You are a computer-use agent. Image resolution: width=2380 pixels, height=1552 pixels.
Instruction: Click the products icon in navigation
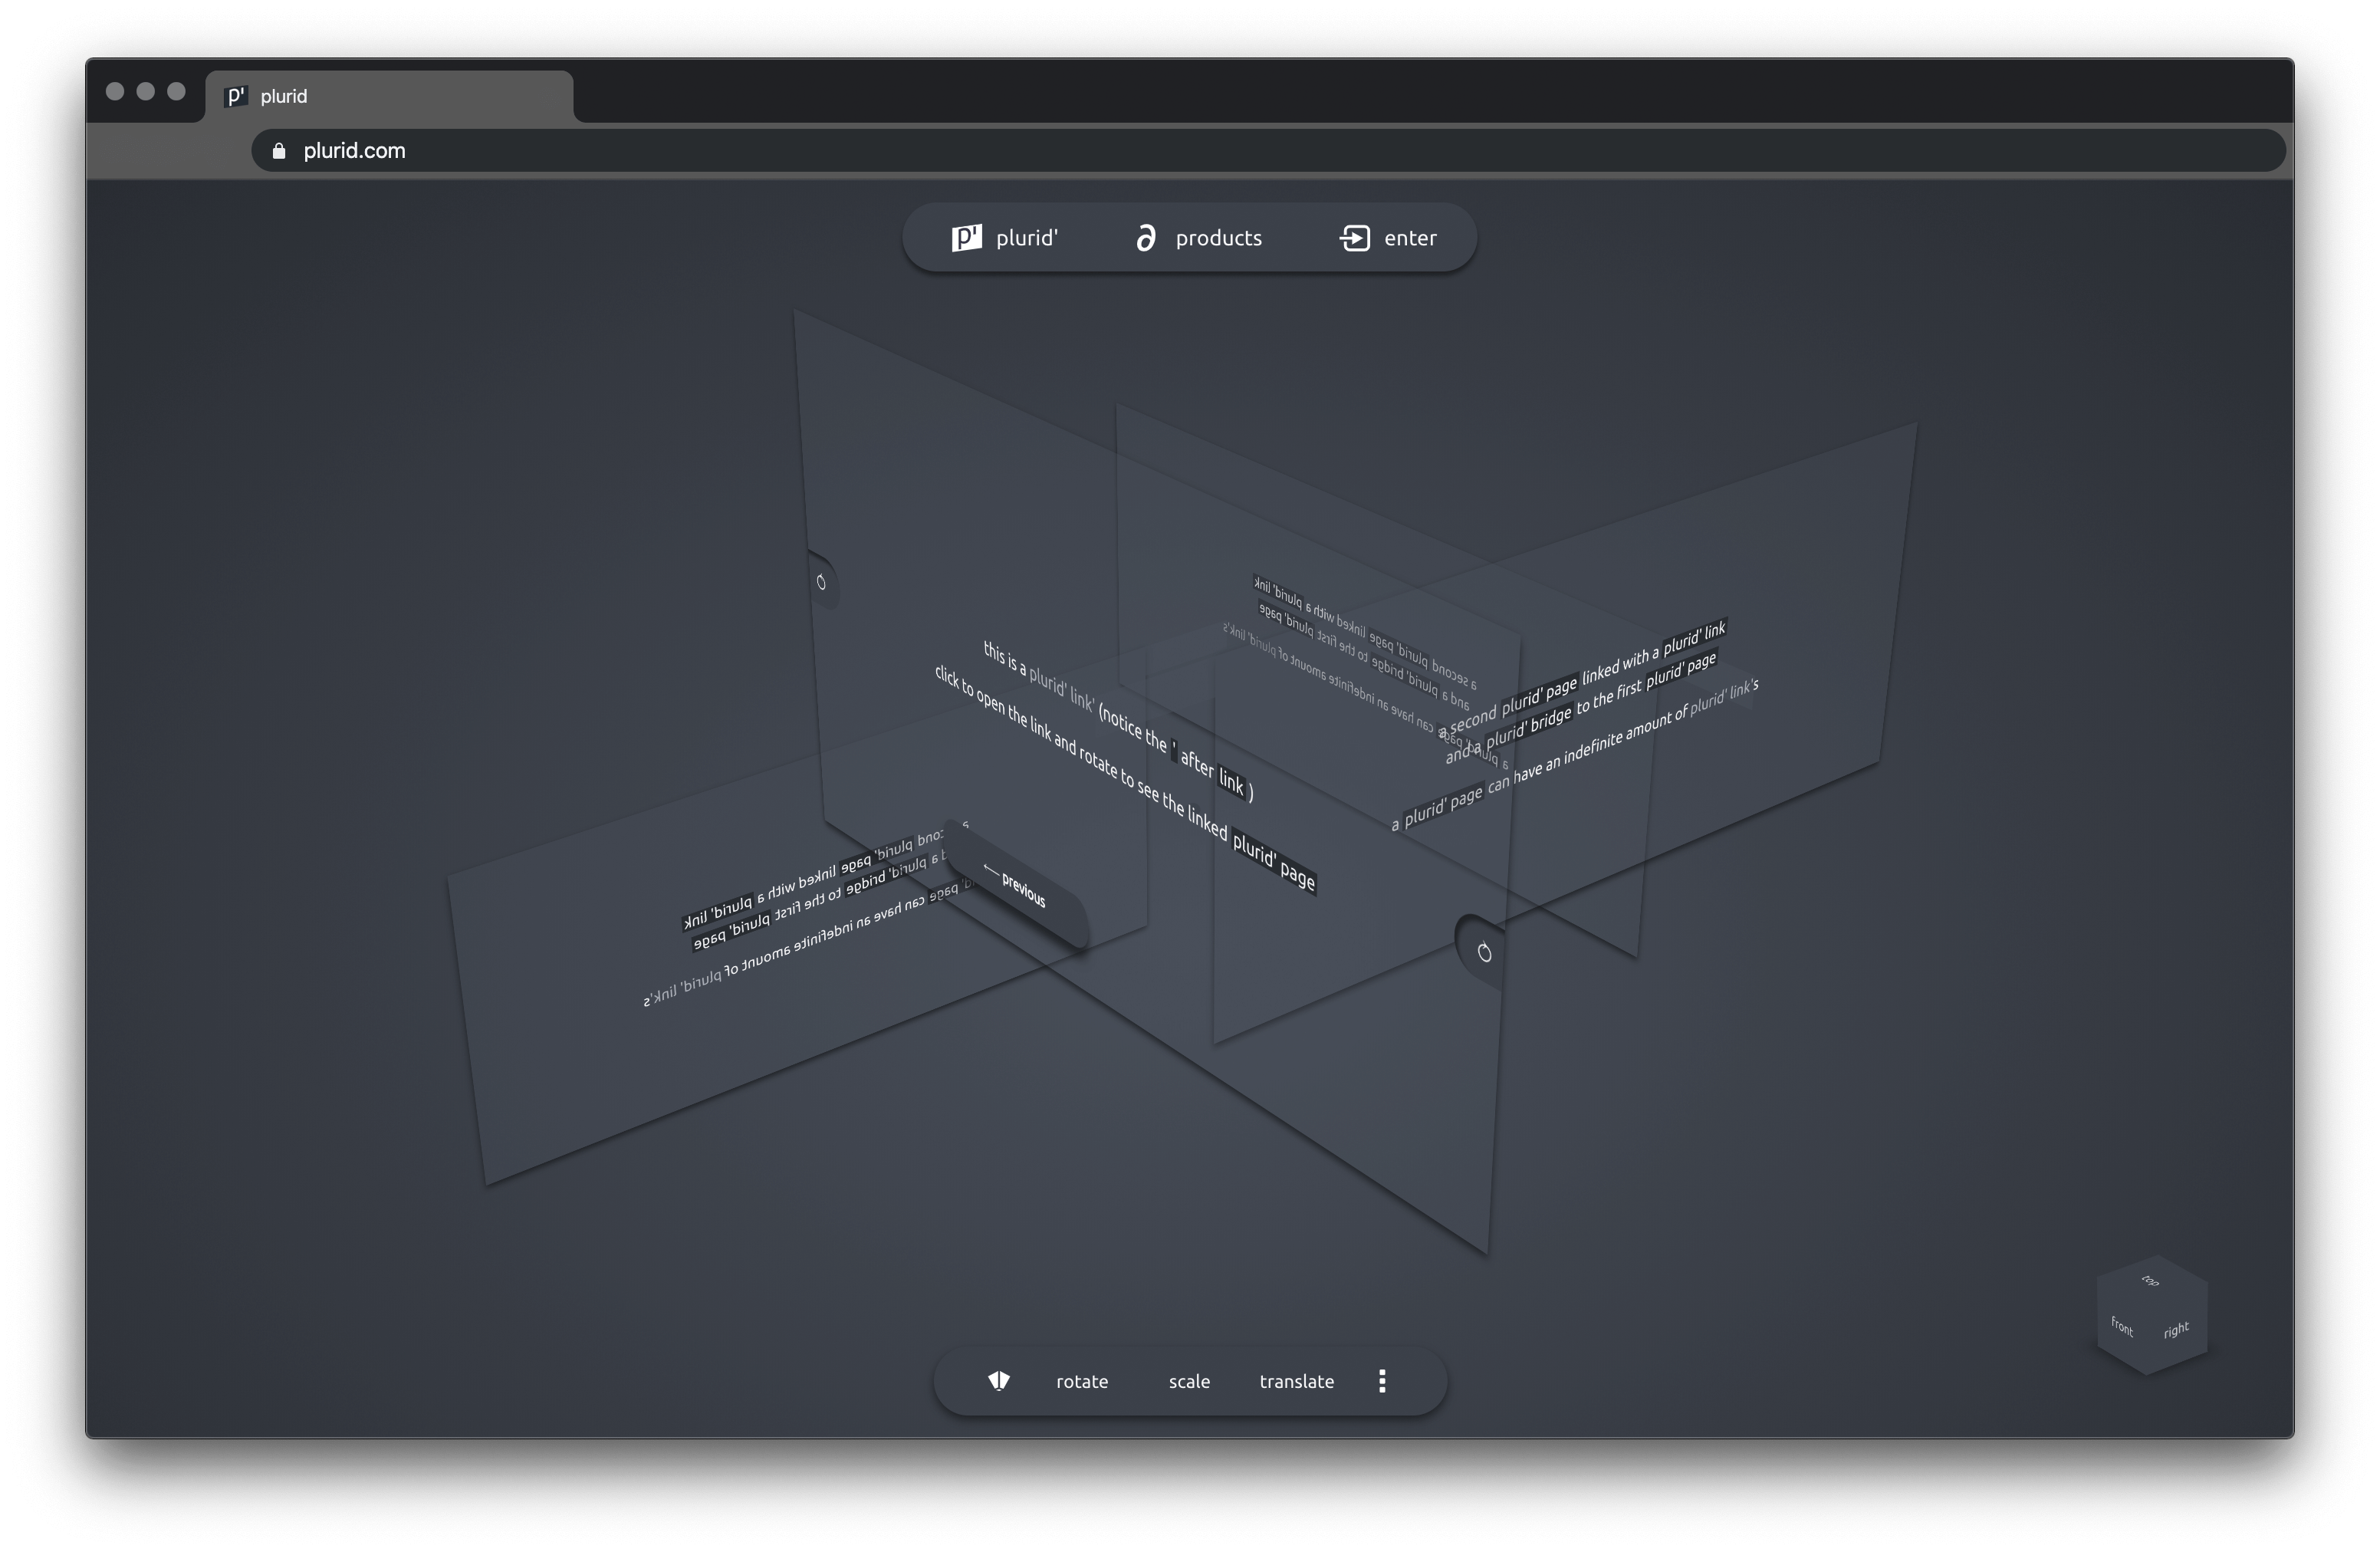point(1146,238)
